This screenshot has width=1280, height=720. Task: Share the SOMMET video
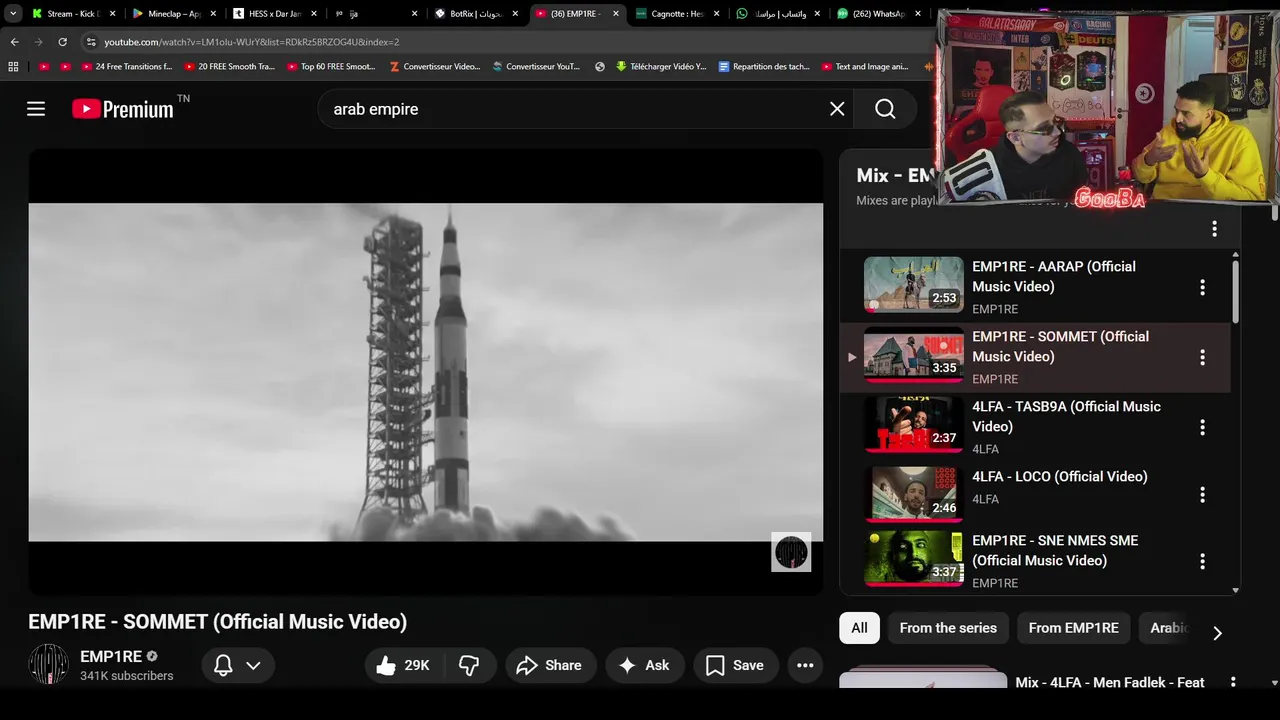549,665
